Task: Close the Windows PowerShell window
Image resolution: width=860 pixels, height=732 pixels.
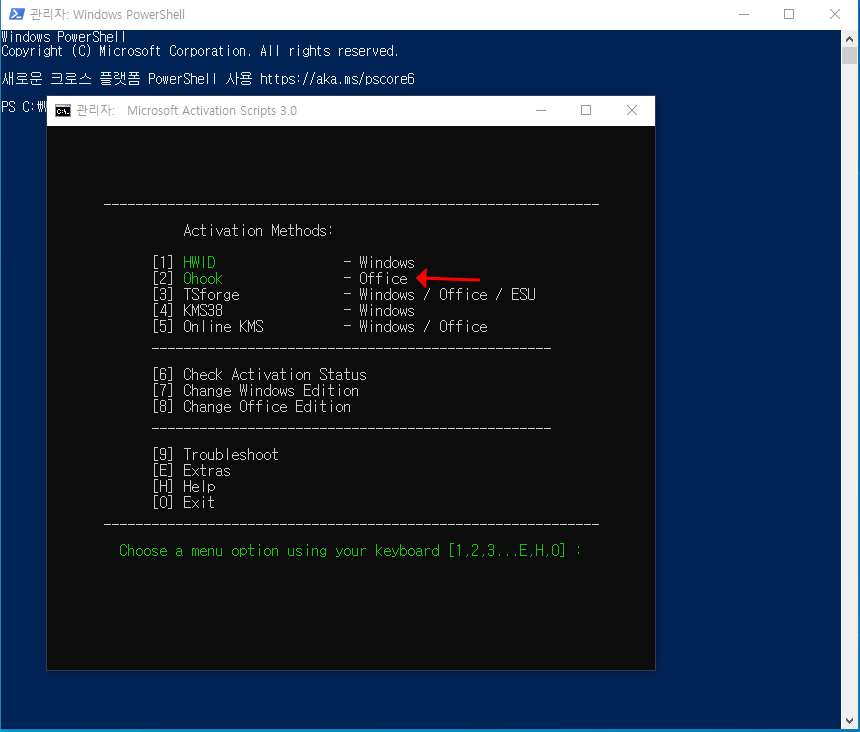Action: tap(835, 14)
